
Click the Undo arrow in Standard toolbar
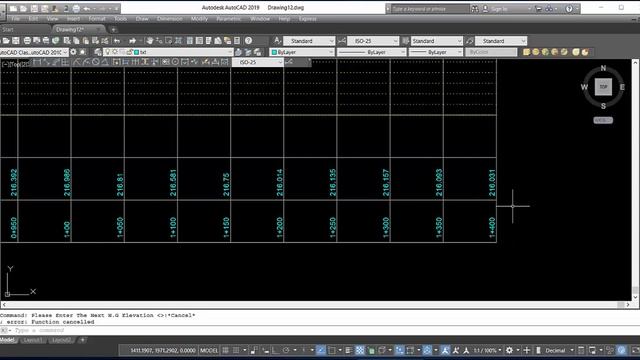point(117,41)
